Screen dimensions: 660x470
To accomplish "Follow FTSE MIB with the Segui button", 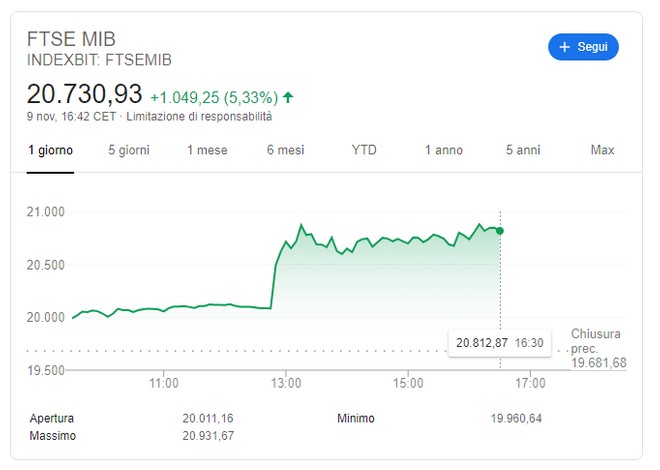I will (583, 47).
